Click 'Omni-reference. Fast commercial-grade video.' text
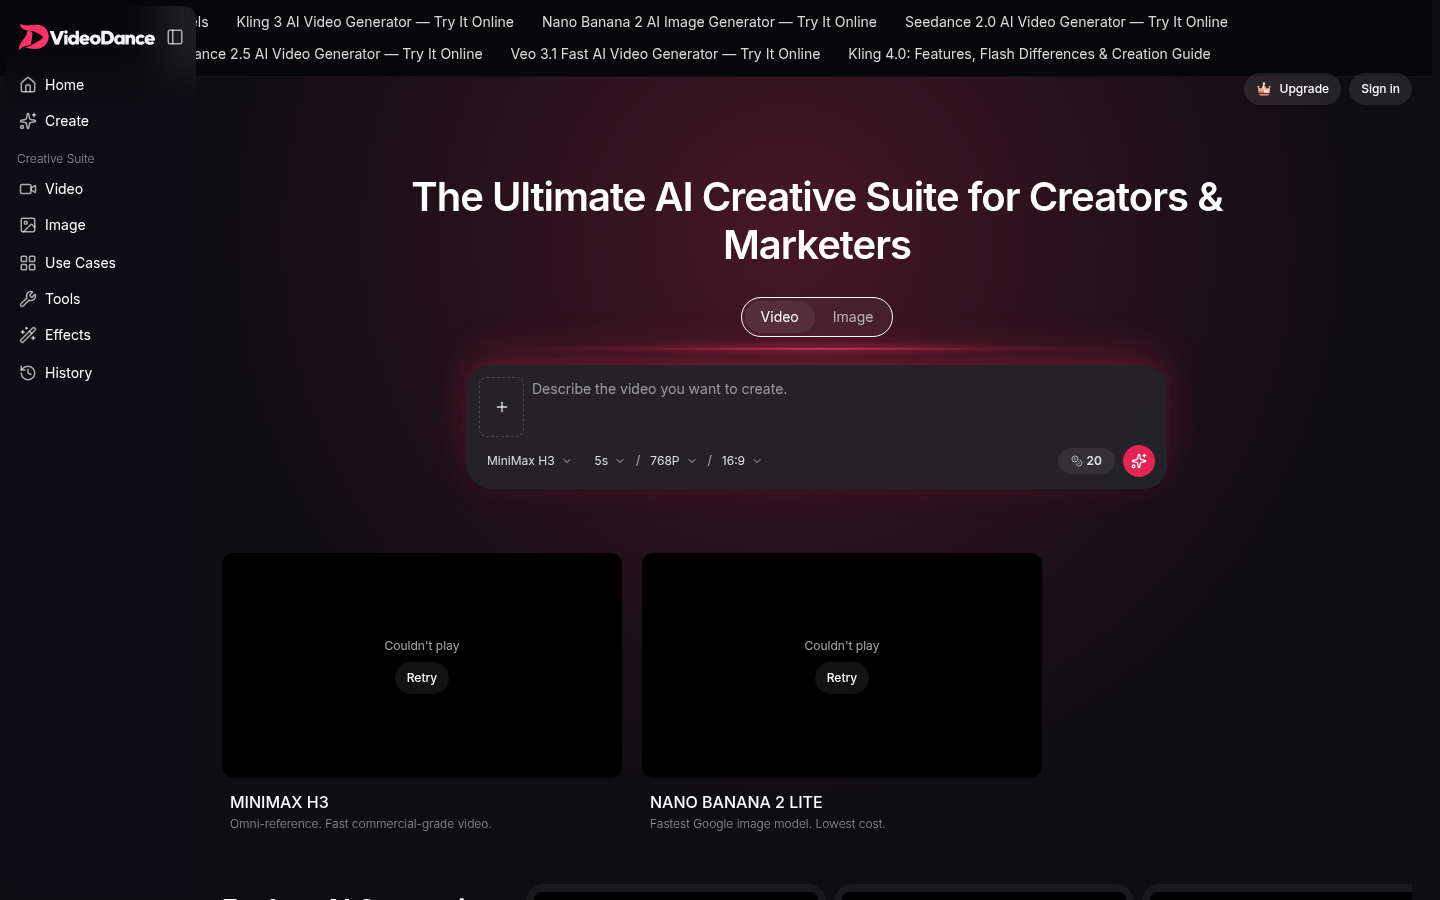This screenshot has height=900, width=1440. 361,824
